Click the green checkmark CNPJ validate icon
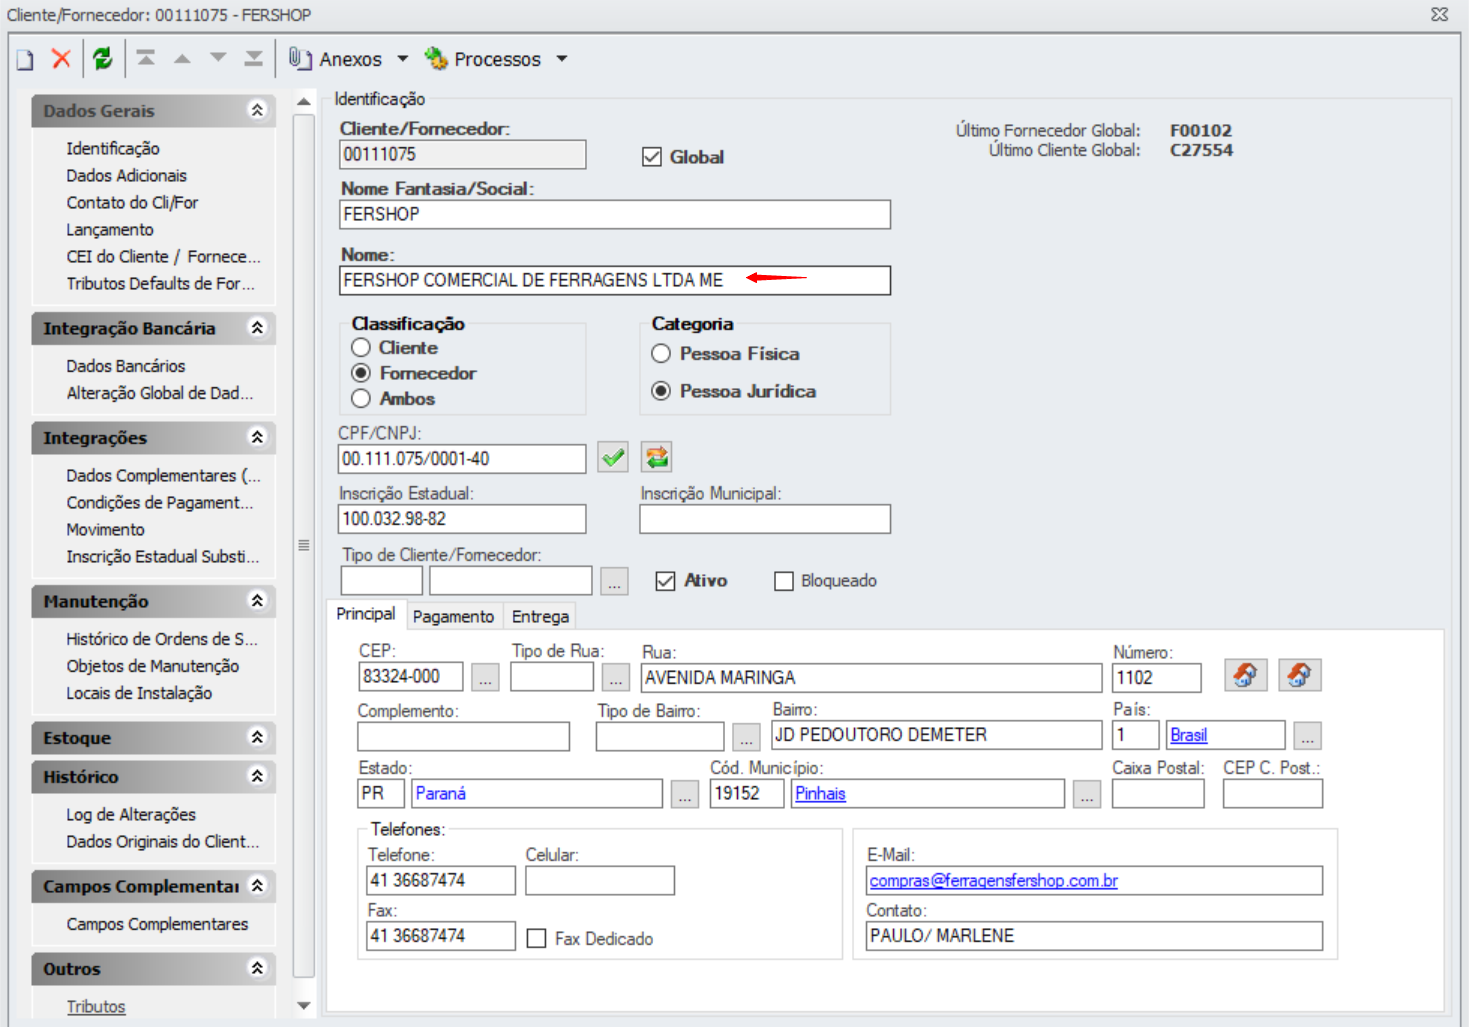Screen dimensions: 1469x1027 pos(613,458)
